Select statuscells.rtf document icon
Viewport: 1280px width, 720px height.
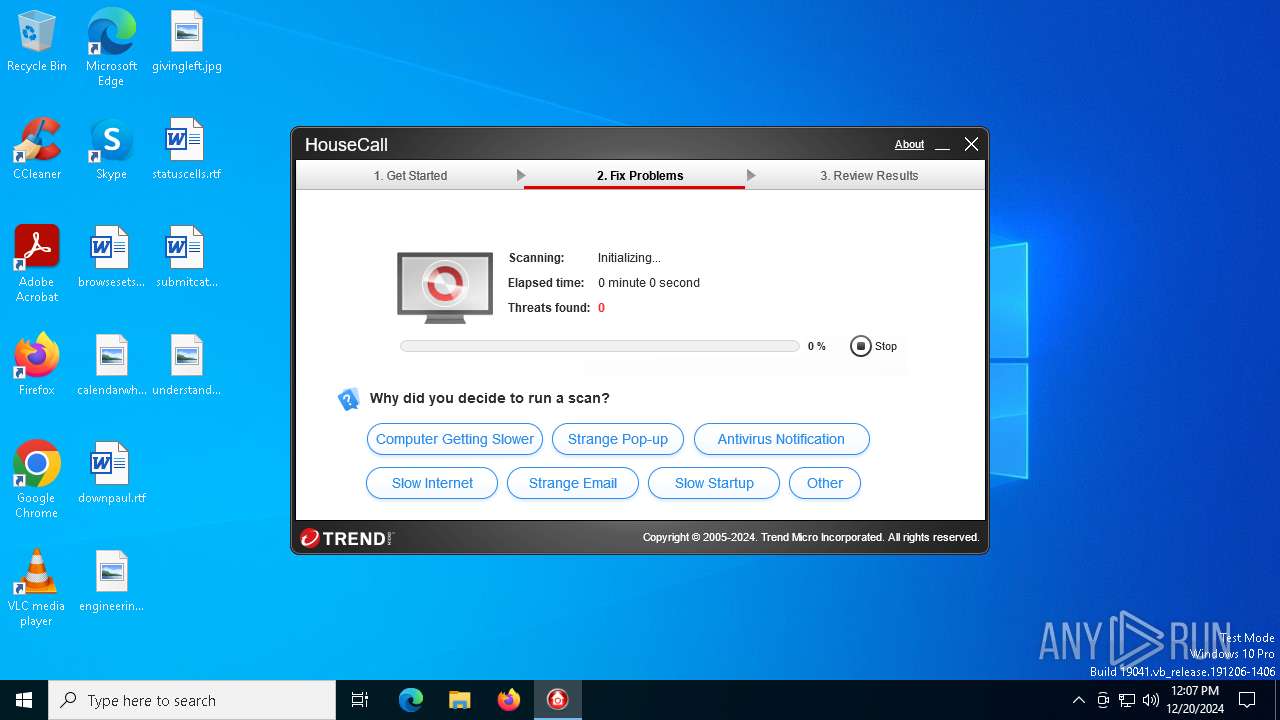click(187, 150)
